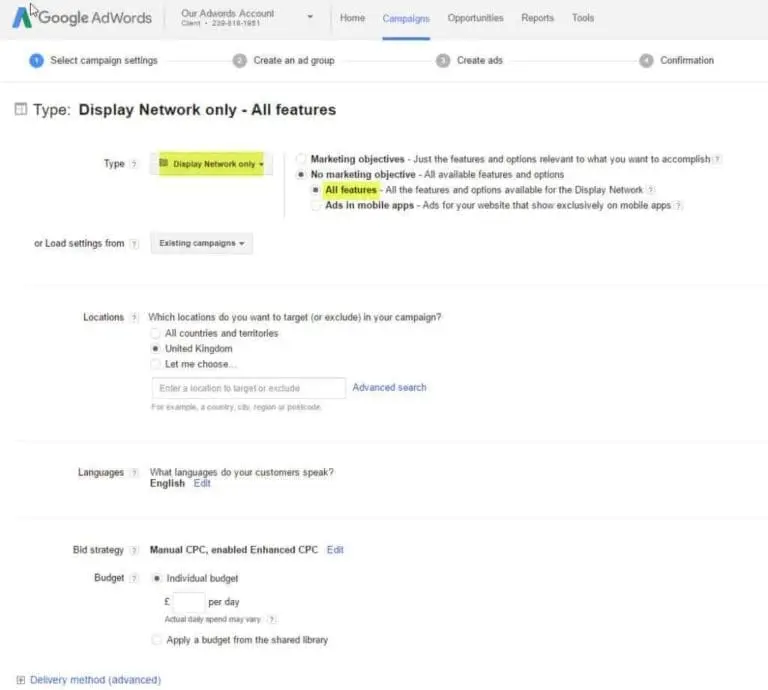
Task: Click the location to target or exclude field
Action: pyautogui.click(x=248, y=388)
